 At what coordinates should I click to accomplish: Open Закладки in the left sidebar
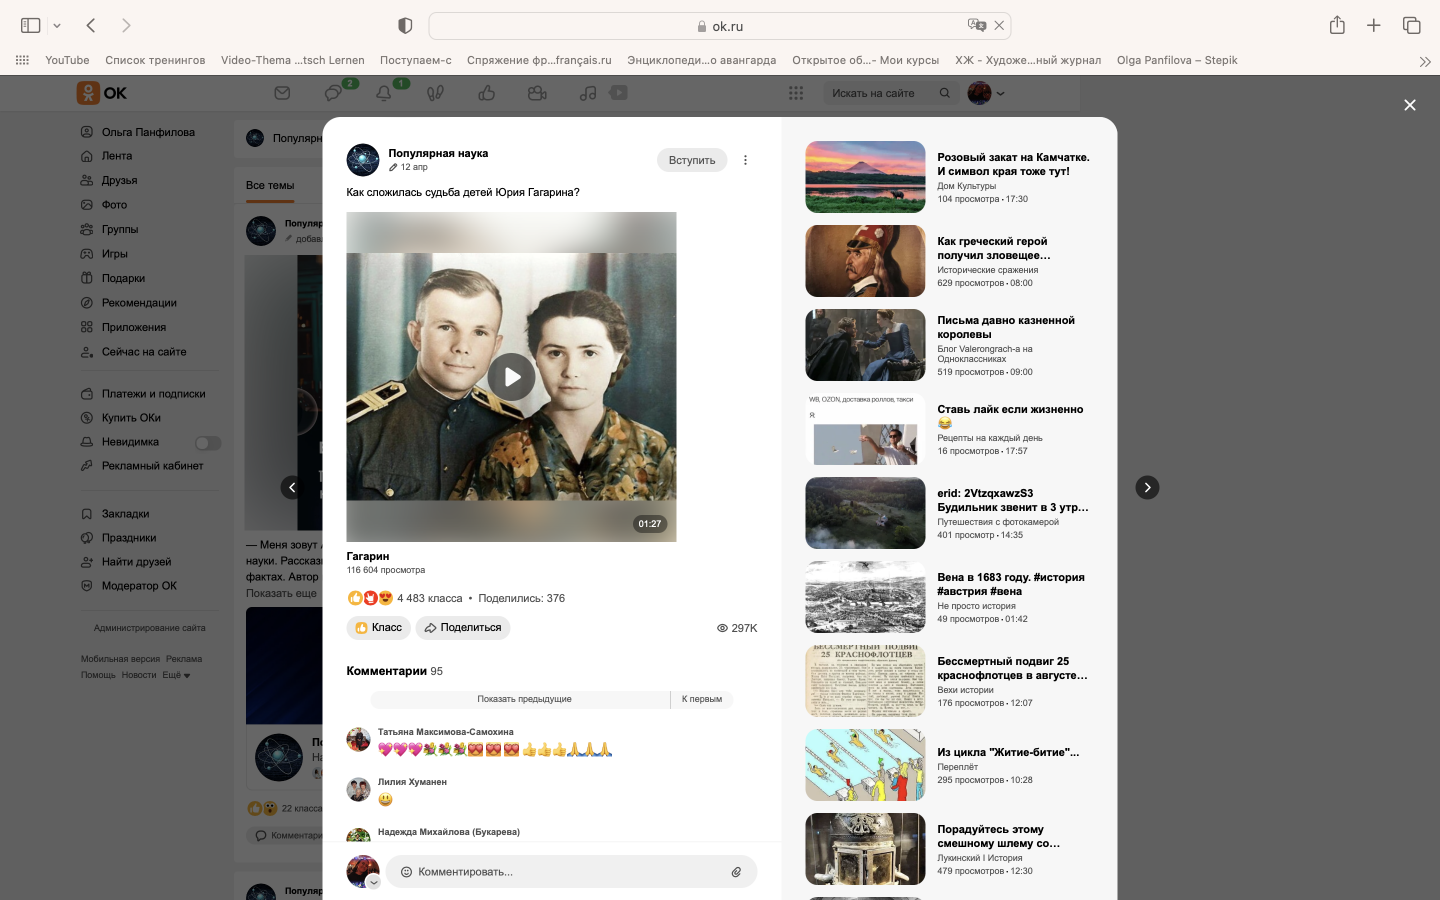(x=125, y=514)
